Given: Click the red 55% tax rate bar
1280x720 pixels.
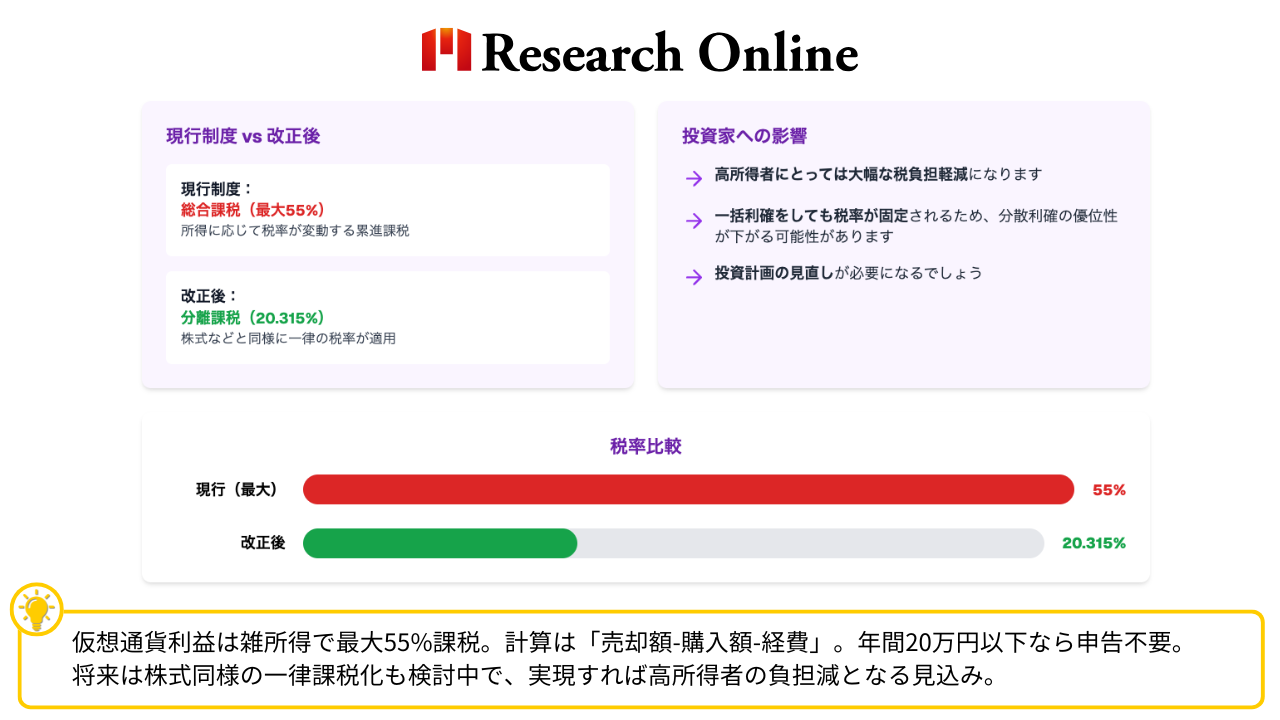Looking at the screenshot, I should [x=689, y=490].
